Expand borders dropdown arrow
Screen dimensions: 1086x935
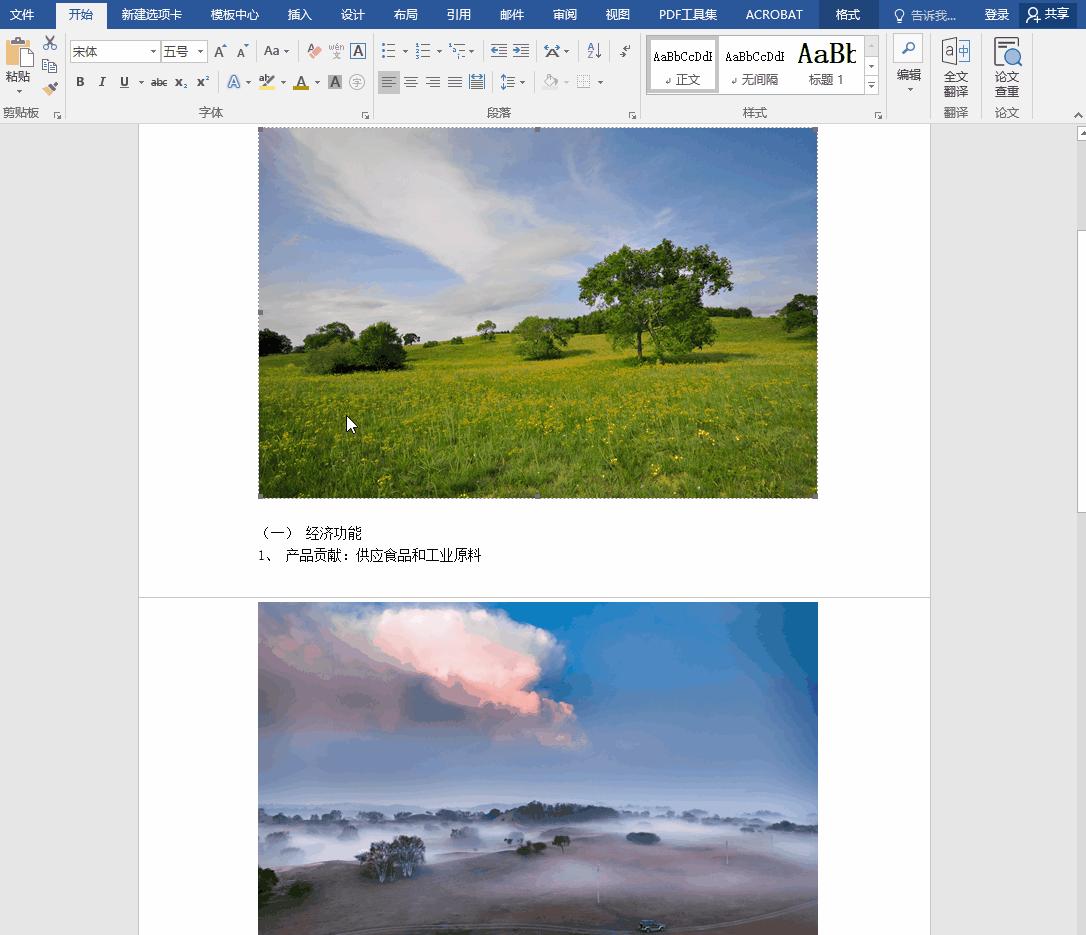tap(600, 82)
